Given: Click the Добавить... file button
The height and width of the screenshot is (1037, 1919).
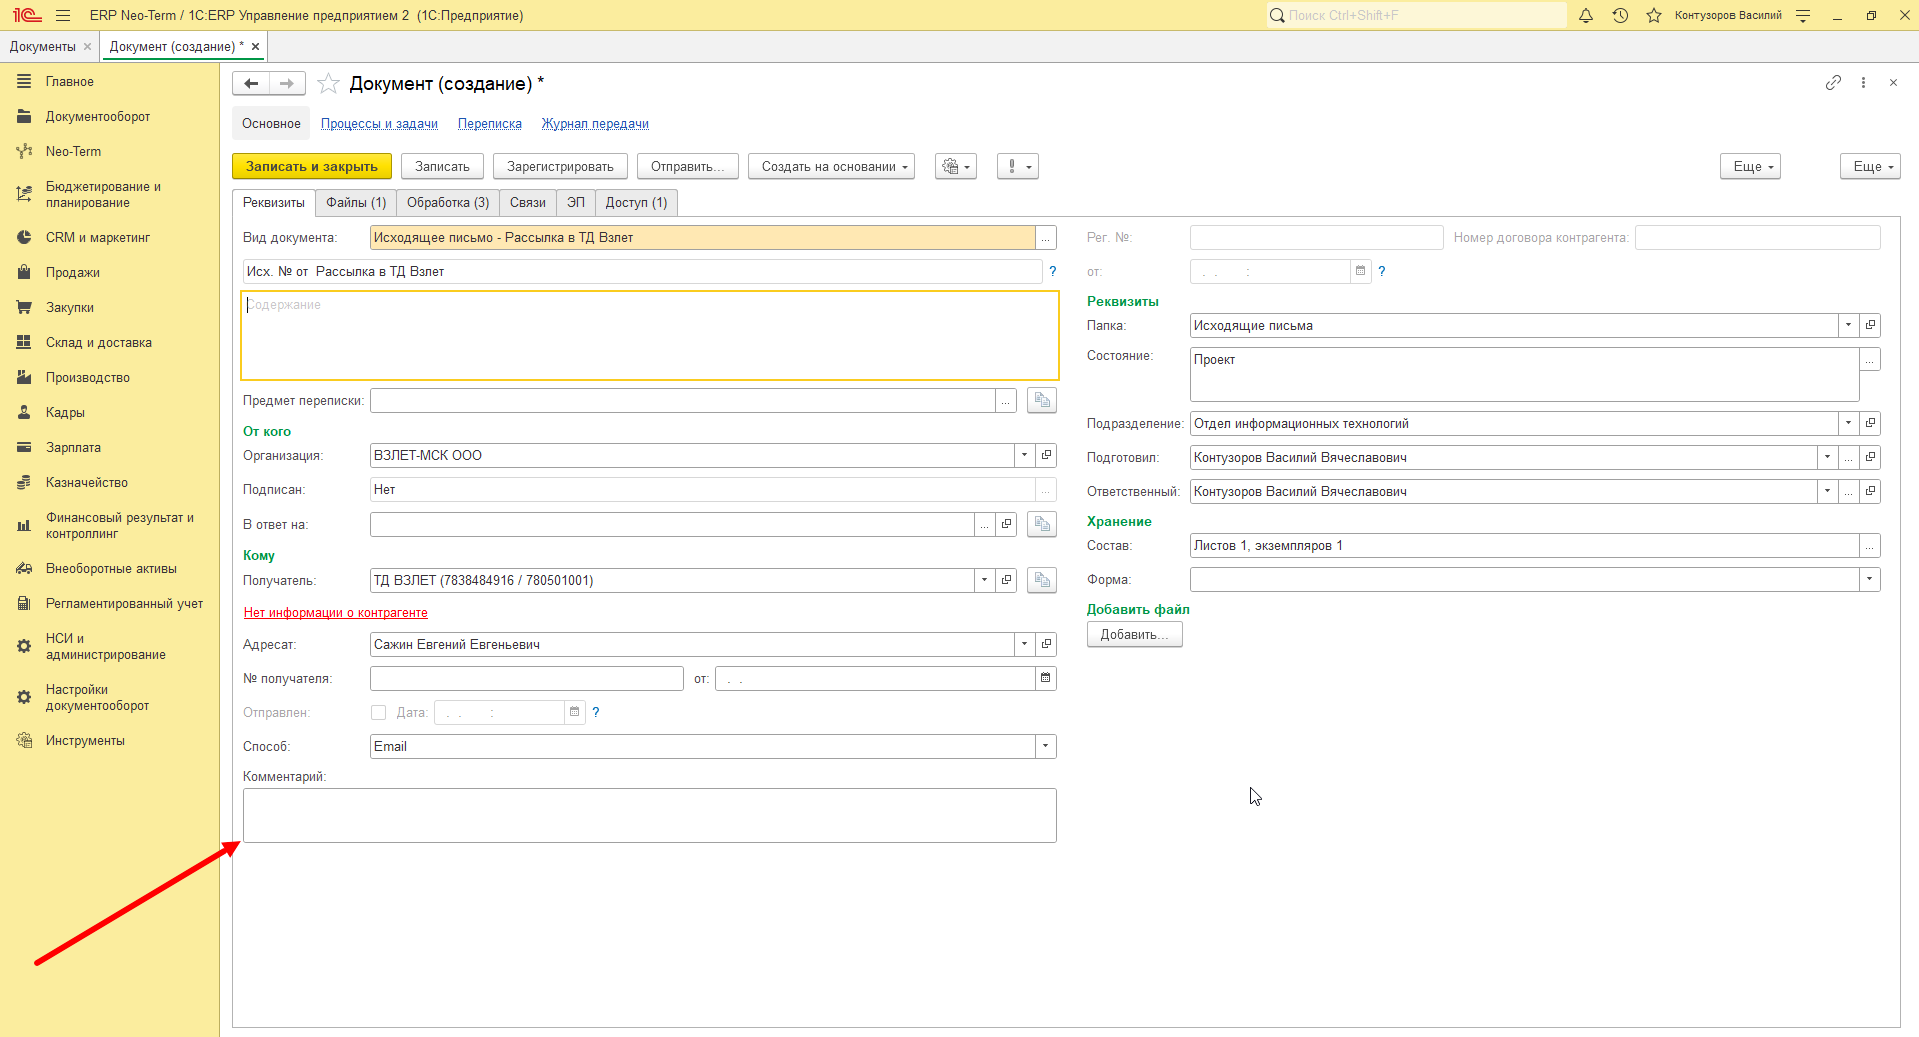Looking at the screenshot, I should (x=1135, y=634).
